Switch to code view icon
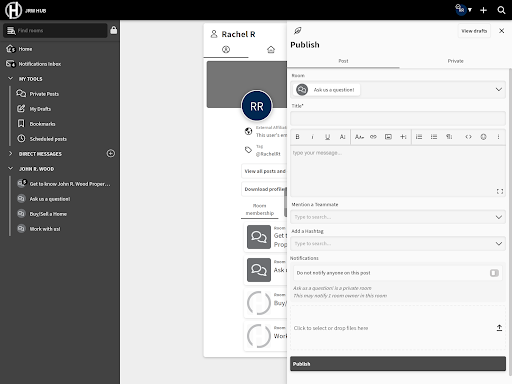 click(468, 137)
